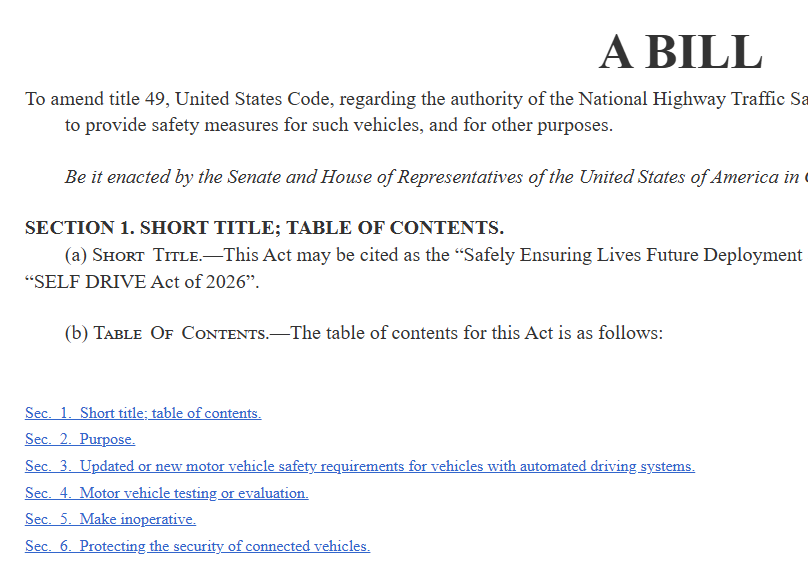
Task: Click the "To amend title 49" opening text
Action: (98, 99)
